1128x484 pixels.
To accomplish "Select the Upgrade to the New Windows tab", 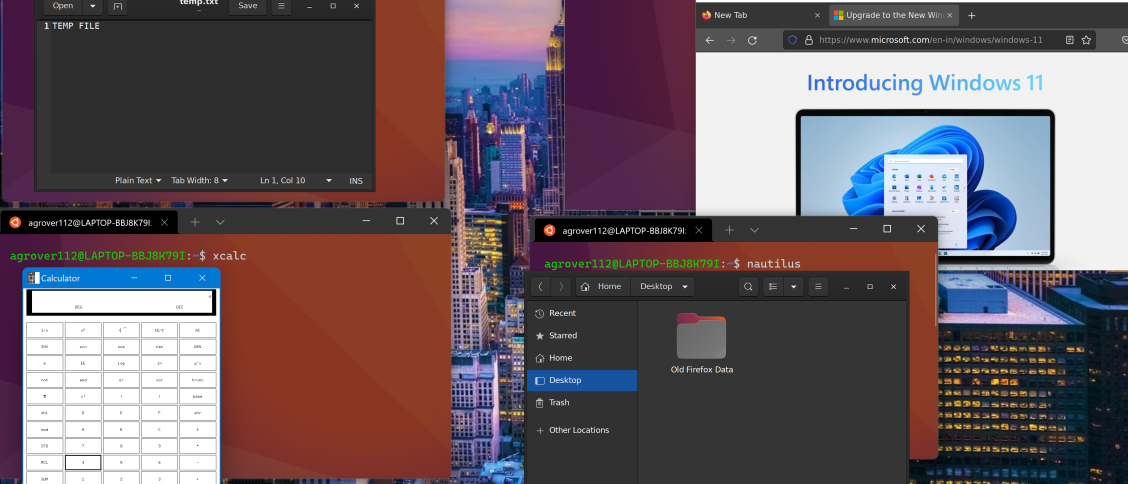I will coord(894,15).
